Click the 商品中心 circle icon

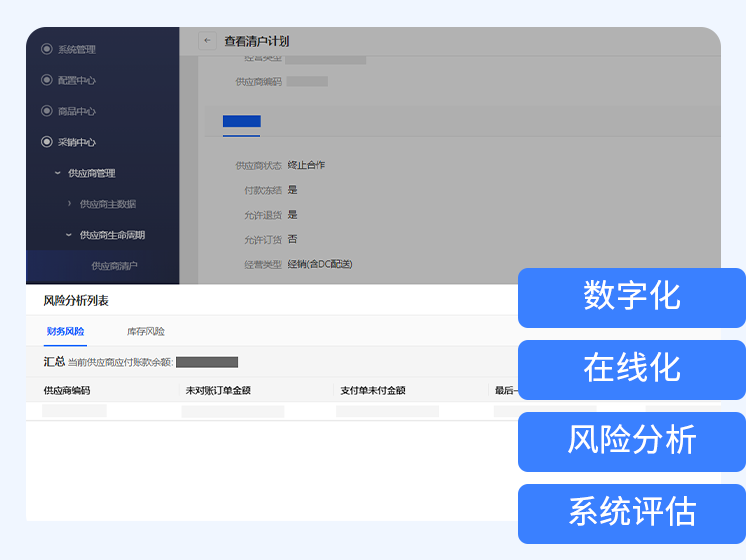point(46,111)
